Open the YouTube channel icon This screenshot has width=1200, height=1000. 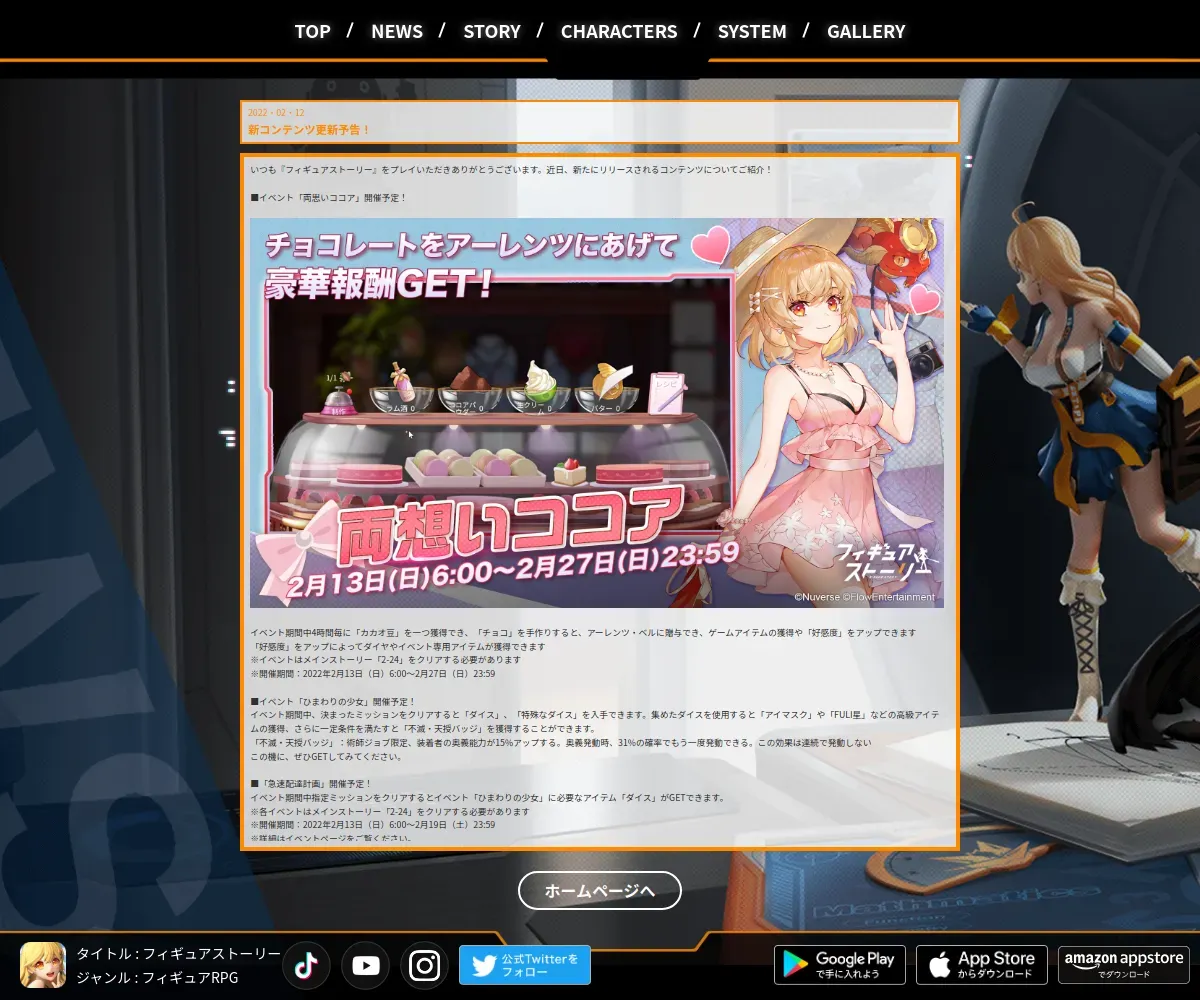coord(365,965)
